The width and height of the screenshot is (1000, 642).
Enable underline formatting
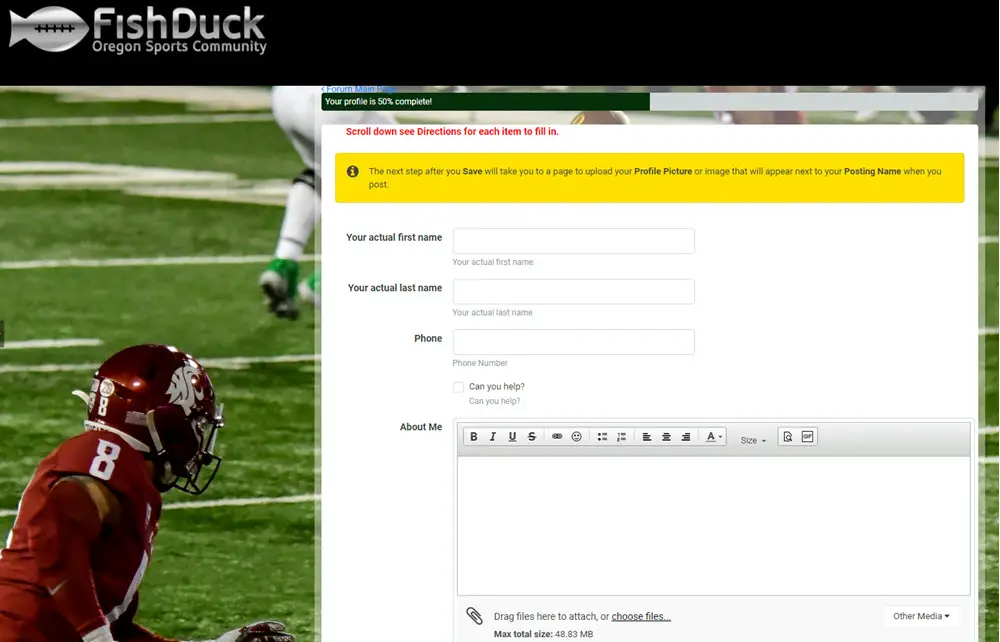tap(511, 436)
